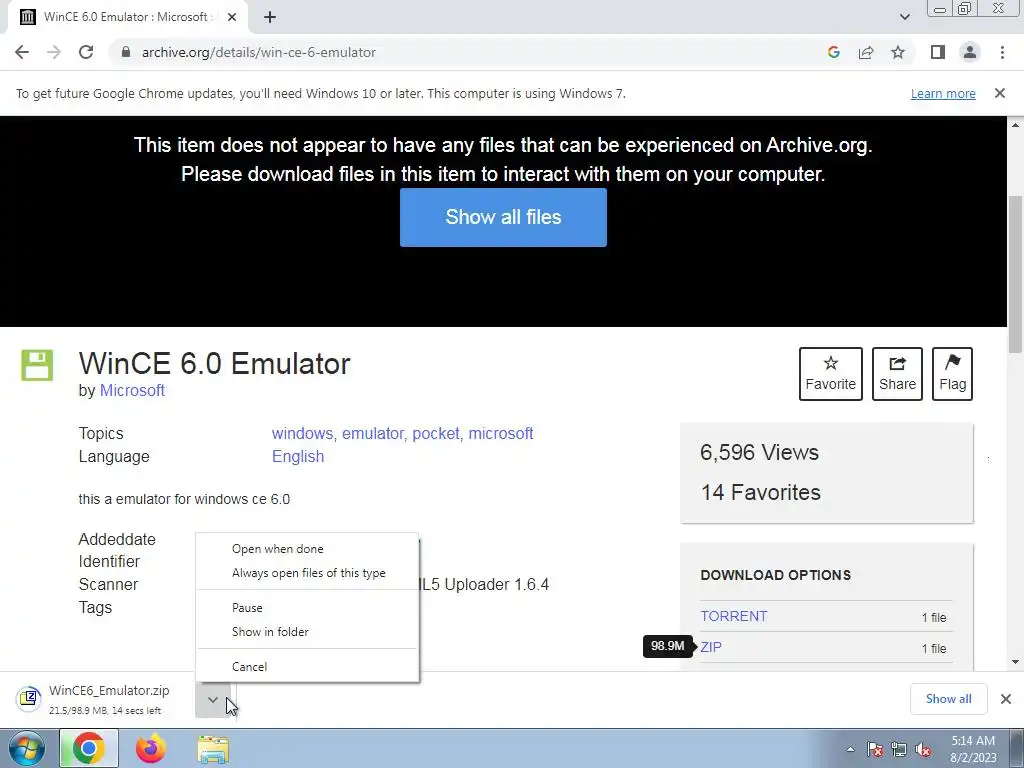Viewport: 1024px width, 768px height.
Task: Click the Share button
Action: 897,374
